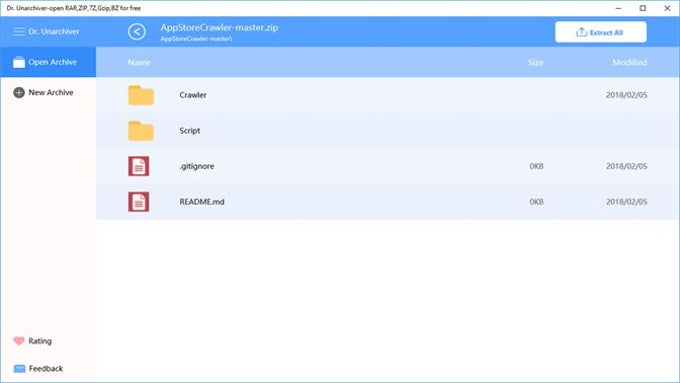Screen dimensions: 680x383
Task: Click the Dr. Unarchiver sidebar title
Action: (x=54, y=32)
